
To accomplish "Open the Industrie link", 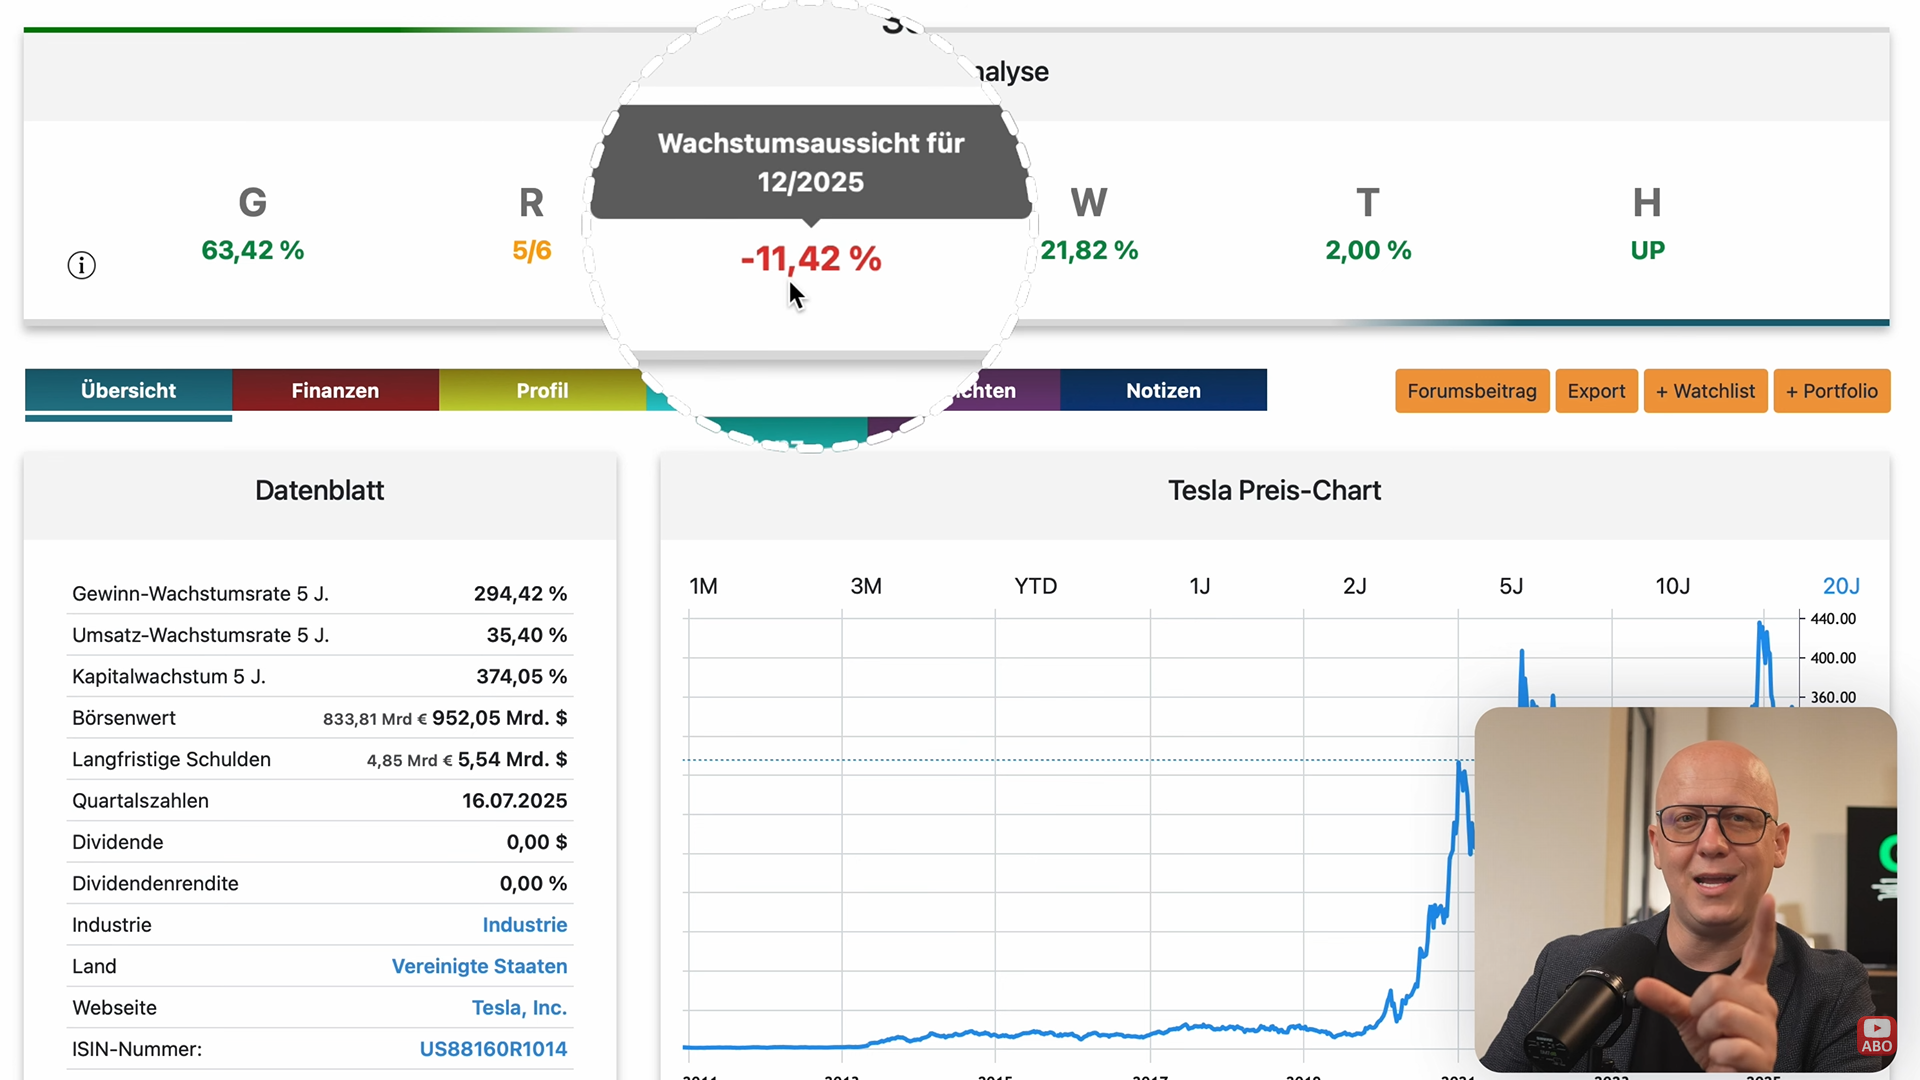I will [524, 925].
